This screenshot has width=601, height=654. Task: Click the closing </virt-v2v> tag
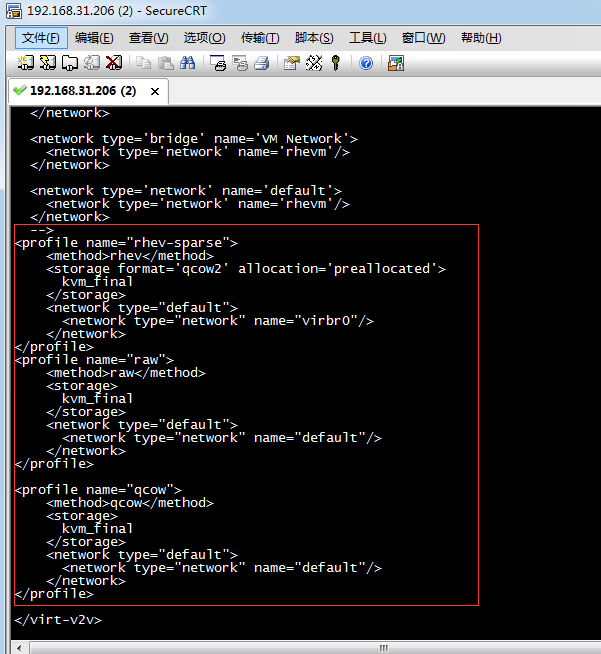[58, 620]
